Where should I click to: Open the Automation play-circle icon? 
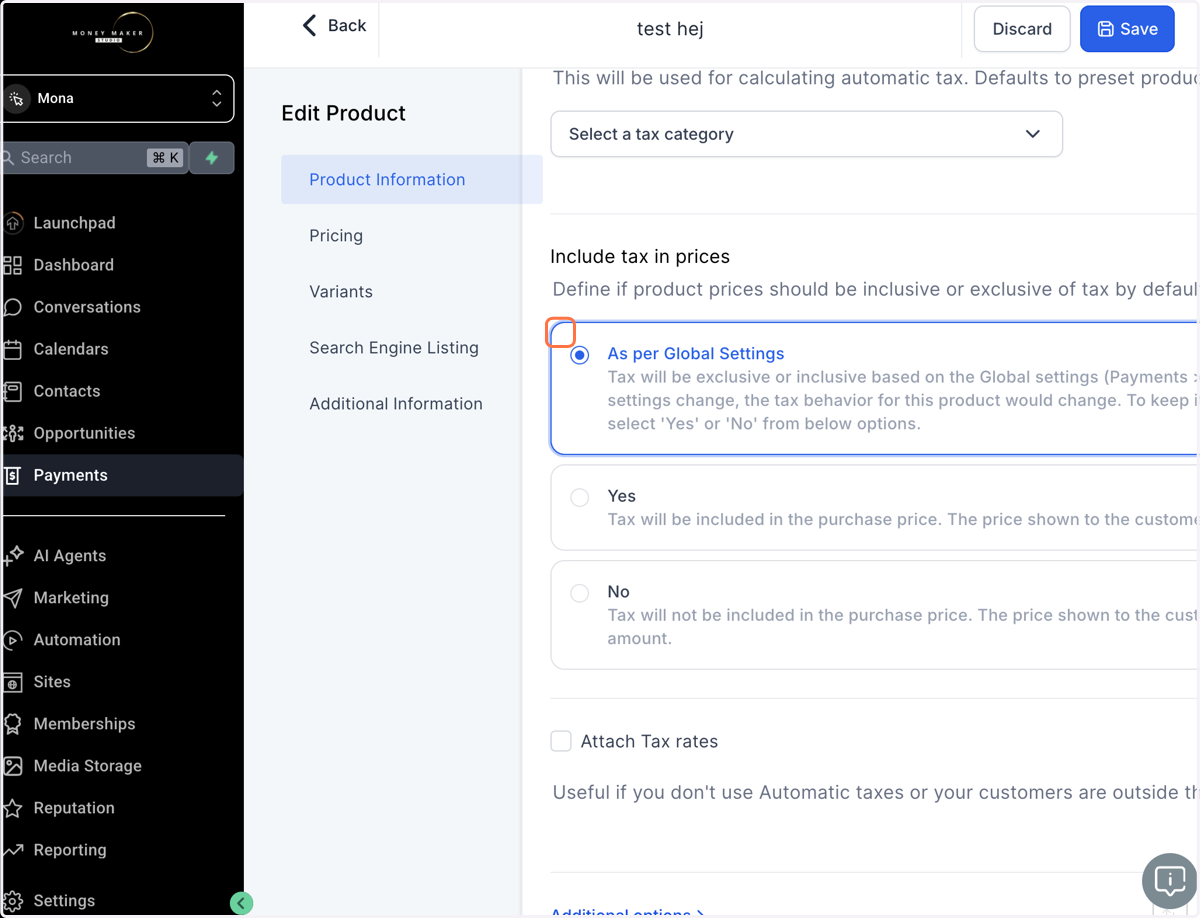pos(12,640)
